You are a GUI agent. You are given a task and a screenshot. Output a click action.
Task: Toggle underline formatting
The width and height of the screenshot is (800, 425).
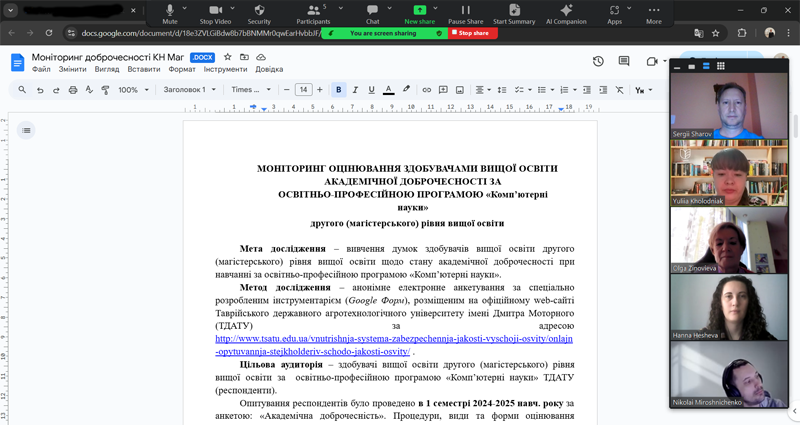click(x=371, y=90)
